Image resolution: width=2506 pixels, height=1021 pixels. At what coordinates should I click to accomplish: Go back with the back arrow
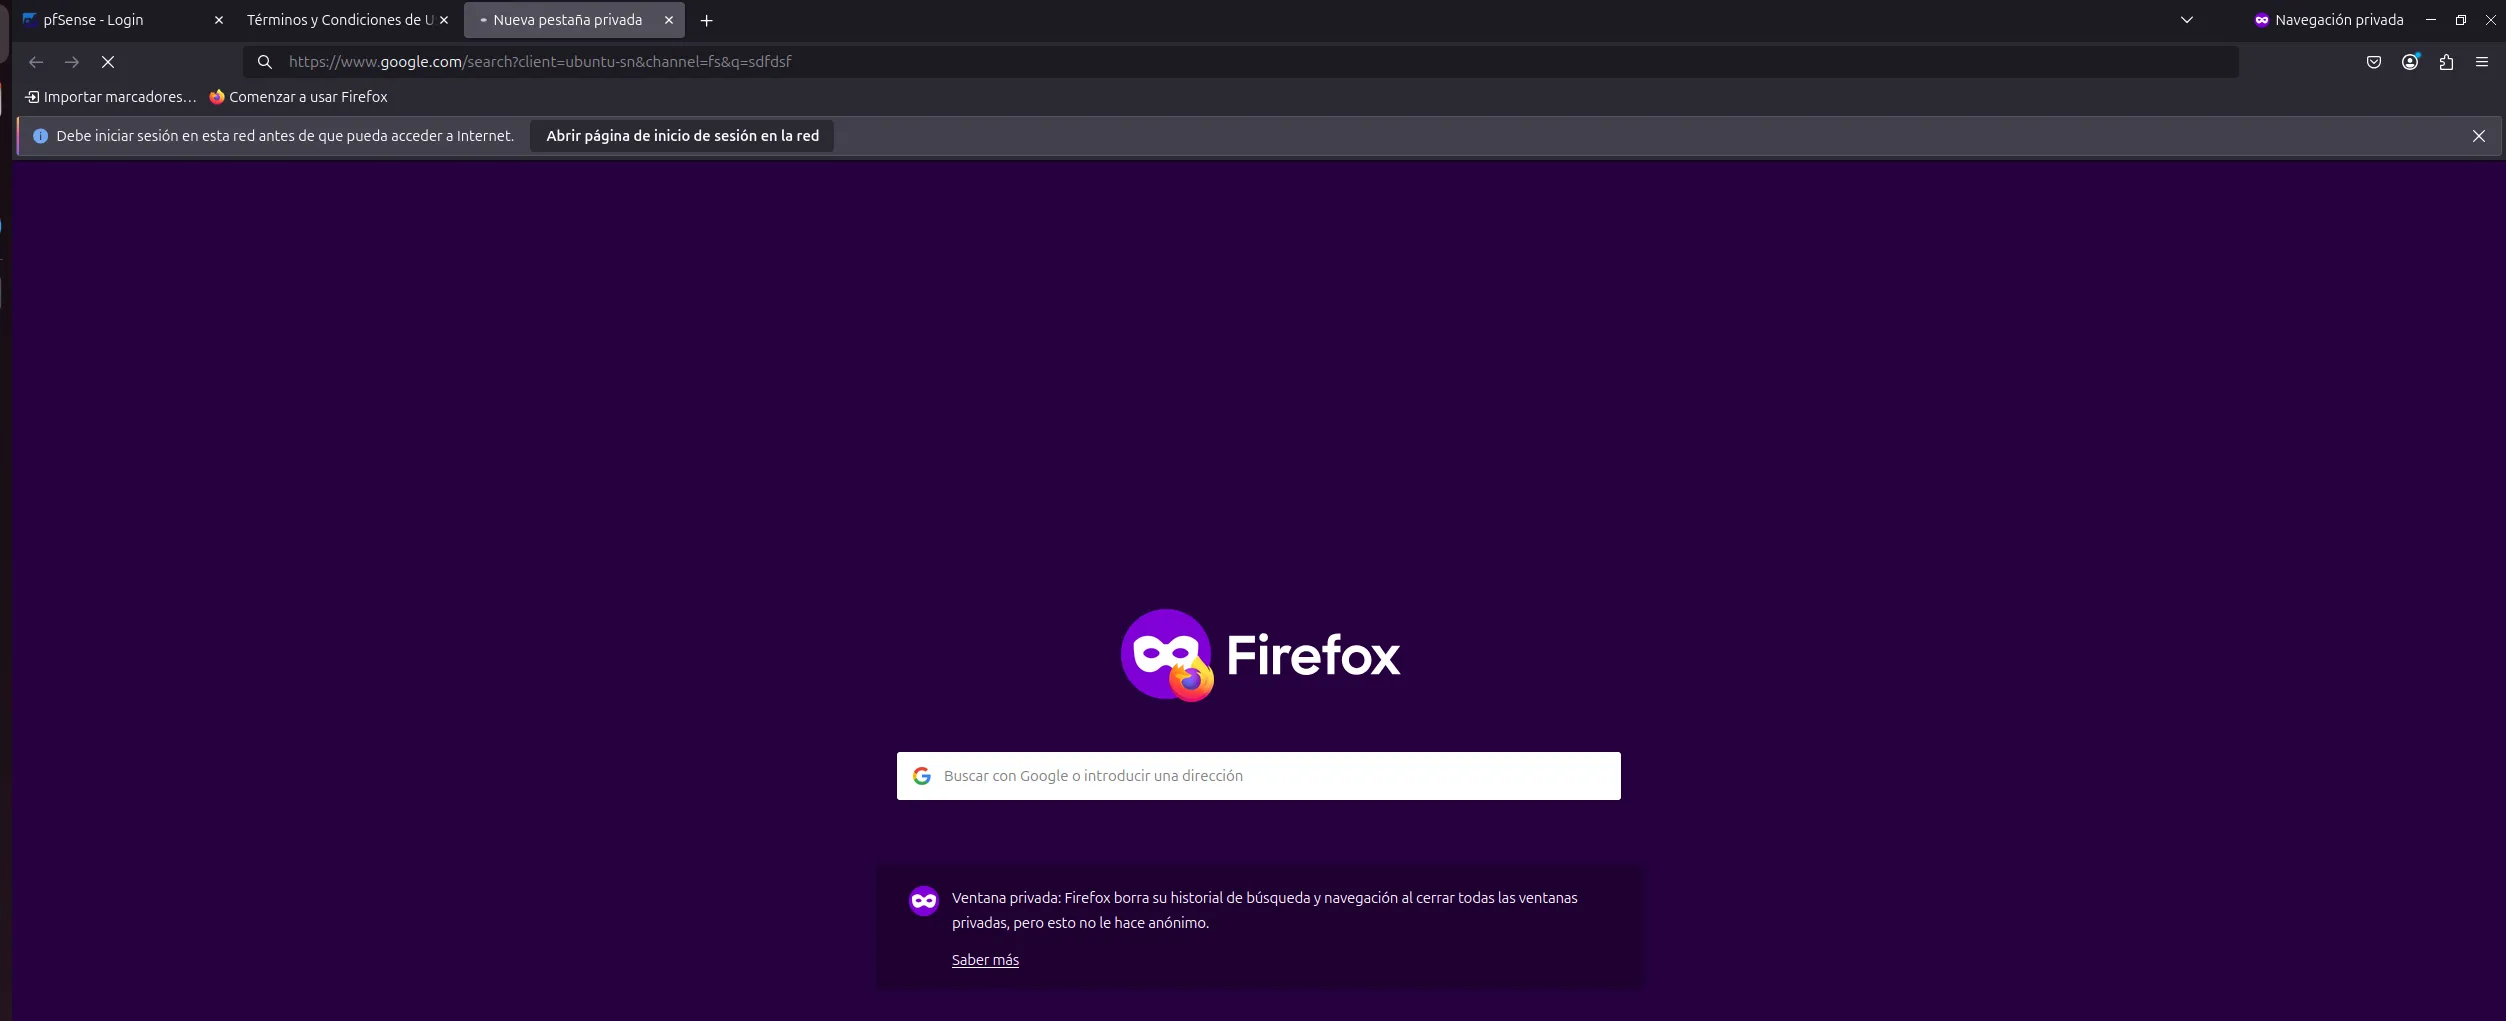[x=36, y=62]
